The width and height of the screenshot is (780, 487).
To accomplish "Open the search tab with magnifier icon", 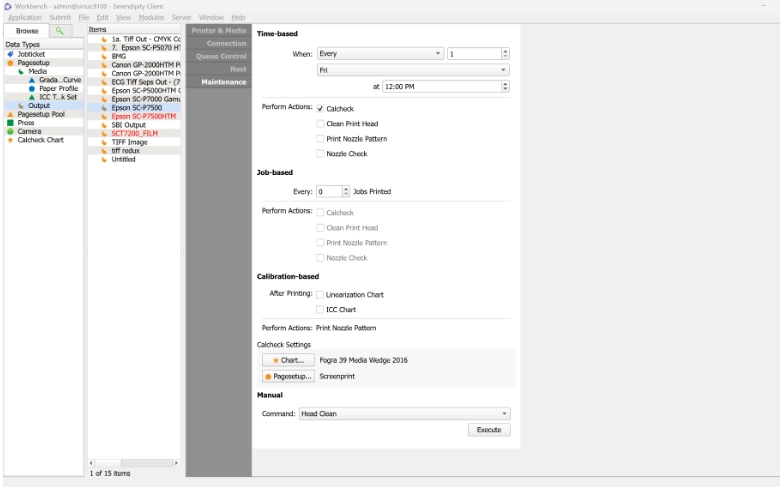I will (x=59, y=31).
